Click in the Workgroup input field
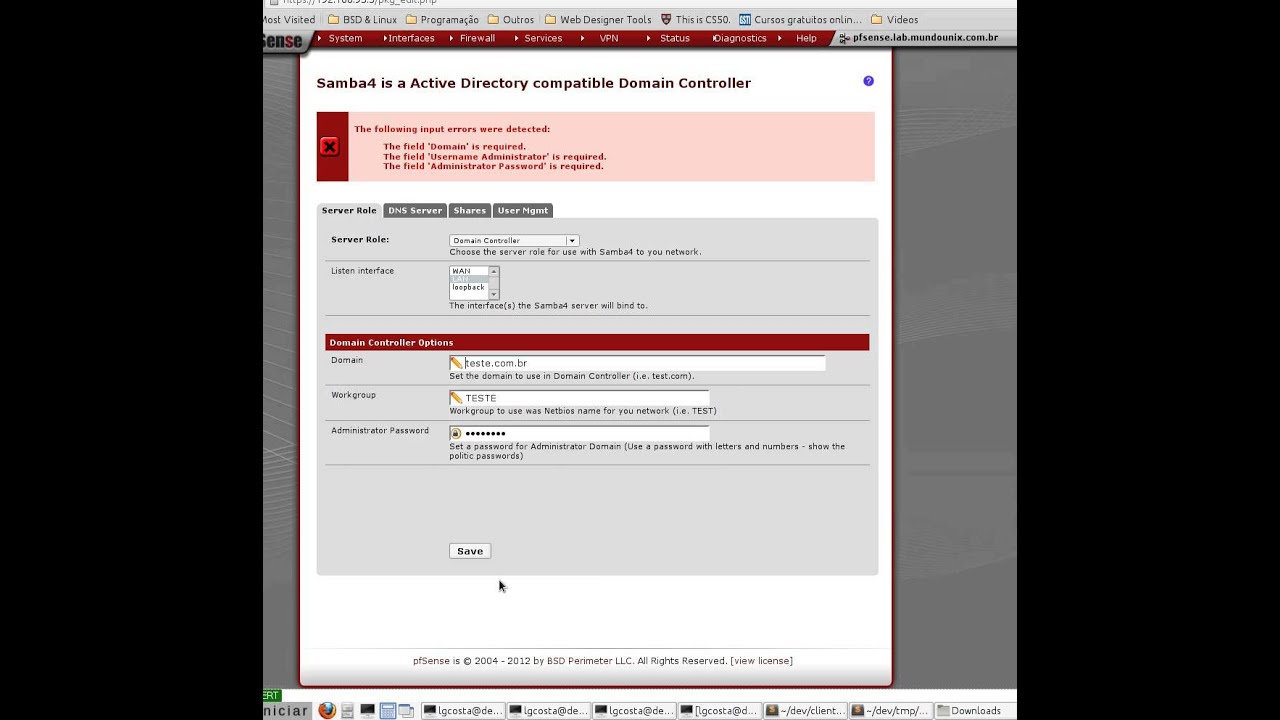Image resolution: width=1280 pixels, height=720 pixels. 579,398
